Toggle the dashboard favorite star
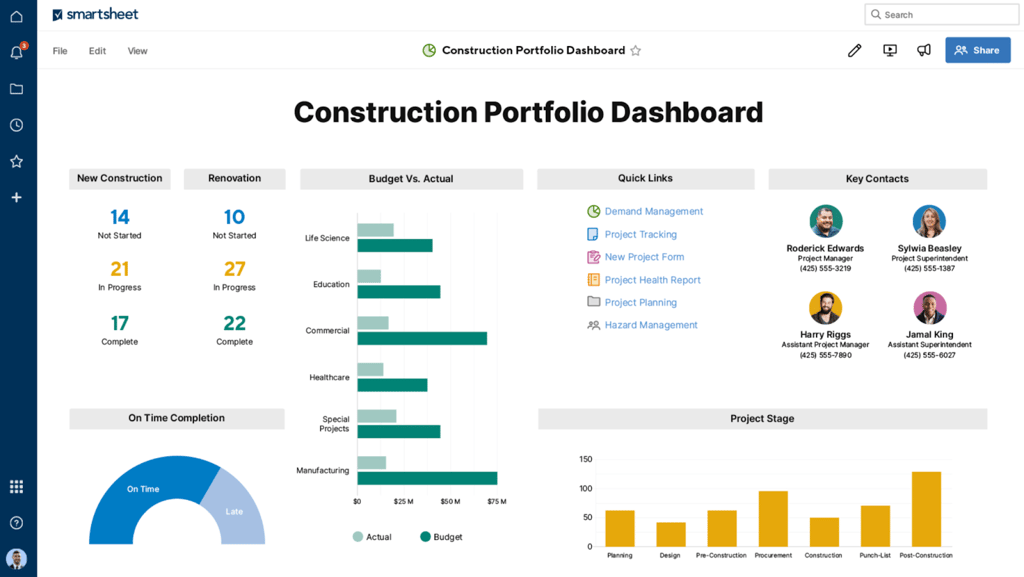 coord(636,49)
